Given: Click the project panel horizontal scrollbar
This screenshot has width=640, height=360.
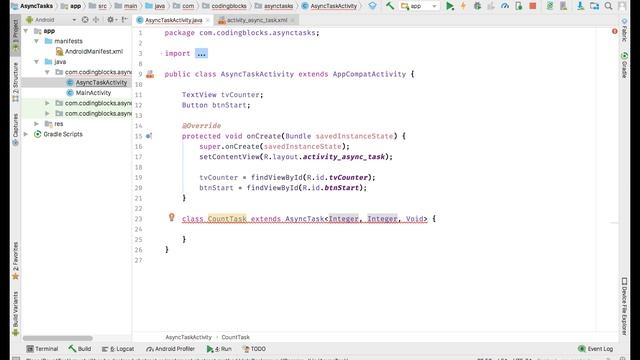Looking at the screenshot, I should tap(58, 338).
